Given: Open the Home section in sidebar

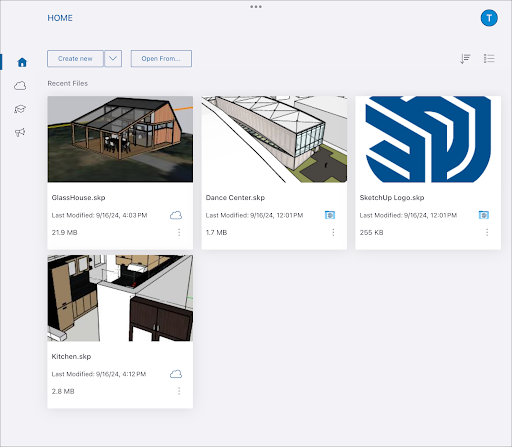Looking at the screenshot, I should 22,62.
